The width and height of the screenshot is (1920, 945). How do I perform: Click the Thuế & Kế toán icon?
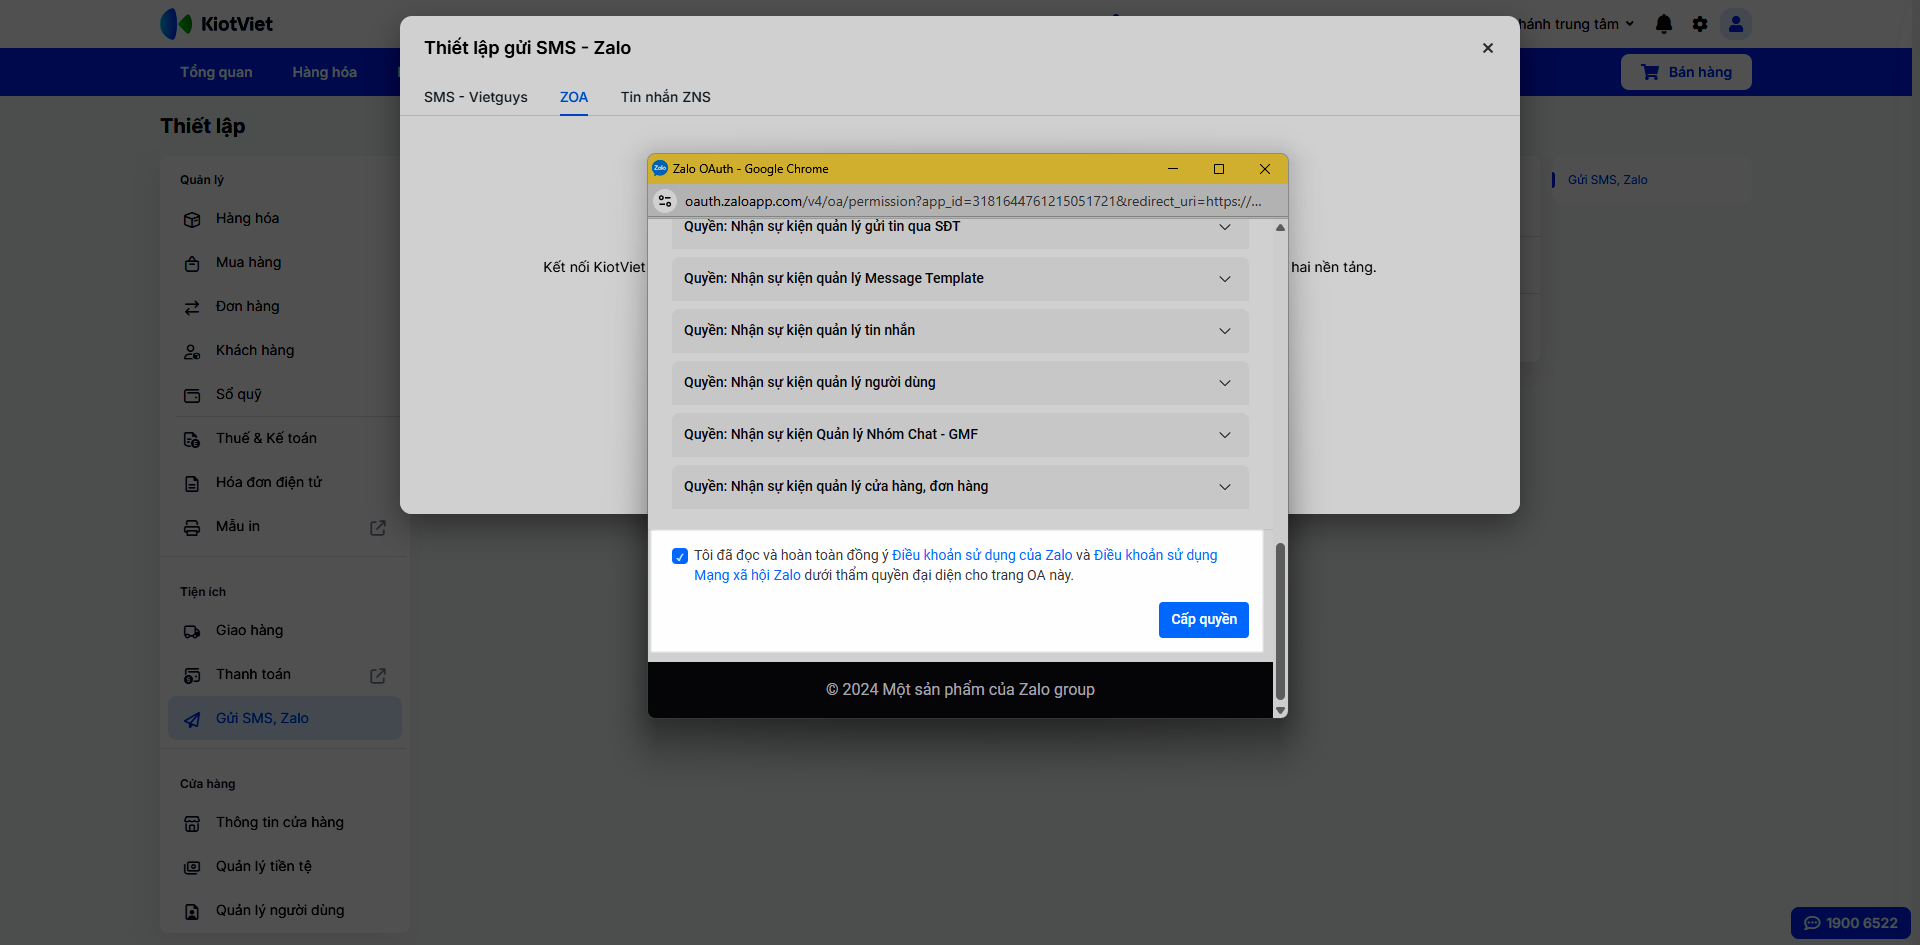point(192,439)
